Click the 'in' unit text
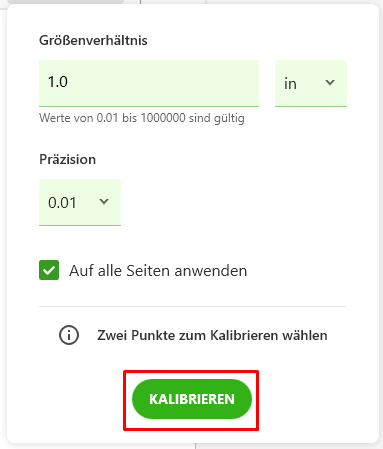 pos(290,83)
